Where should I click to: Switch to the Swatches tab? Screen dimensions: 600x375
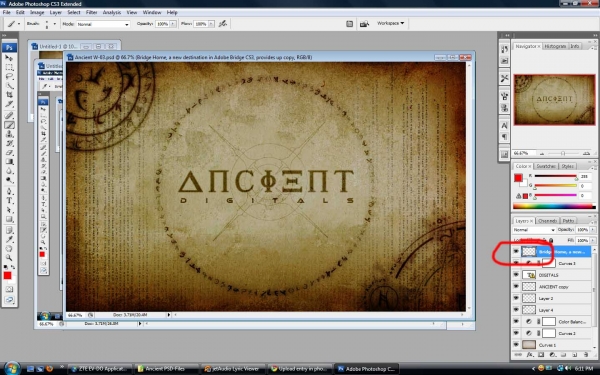coord(546,166)
